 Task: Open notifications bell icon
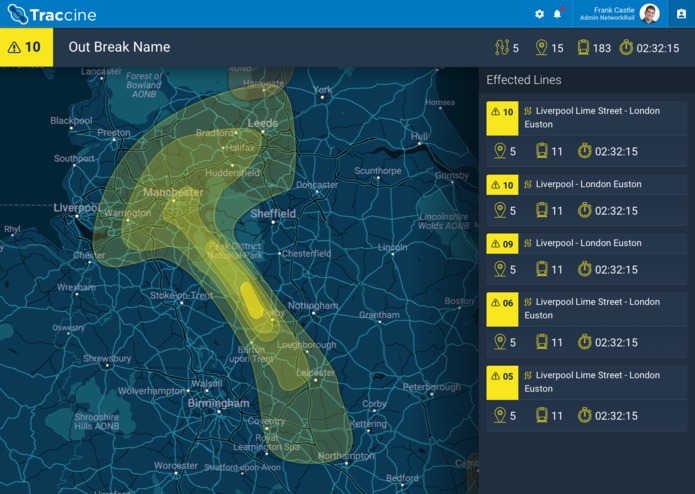558,14
